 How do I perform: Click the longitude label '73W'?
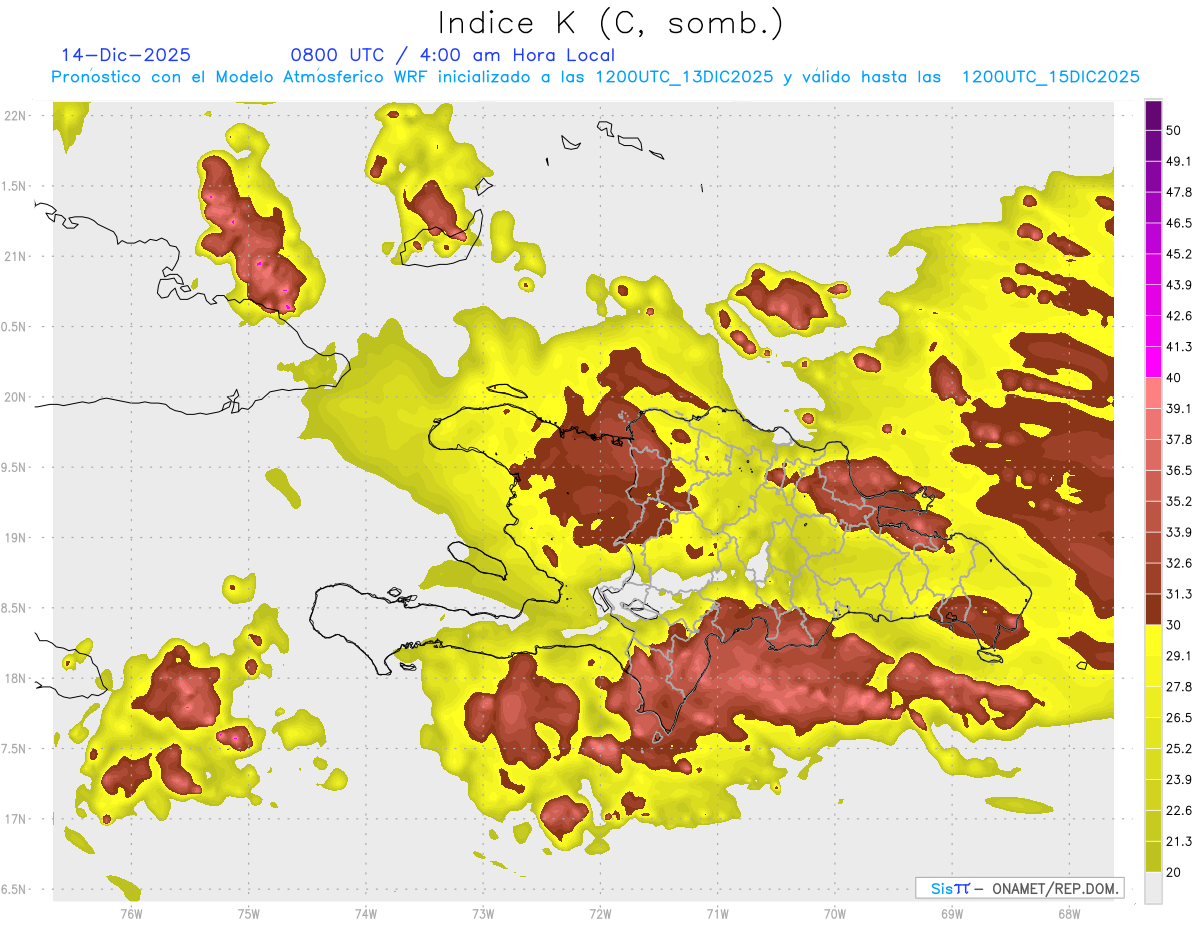pyautogui.click(x=483, y=914)
